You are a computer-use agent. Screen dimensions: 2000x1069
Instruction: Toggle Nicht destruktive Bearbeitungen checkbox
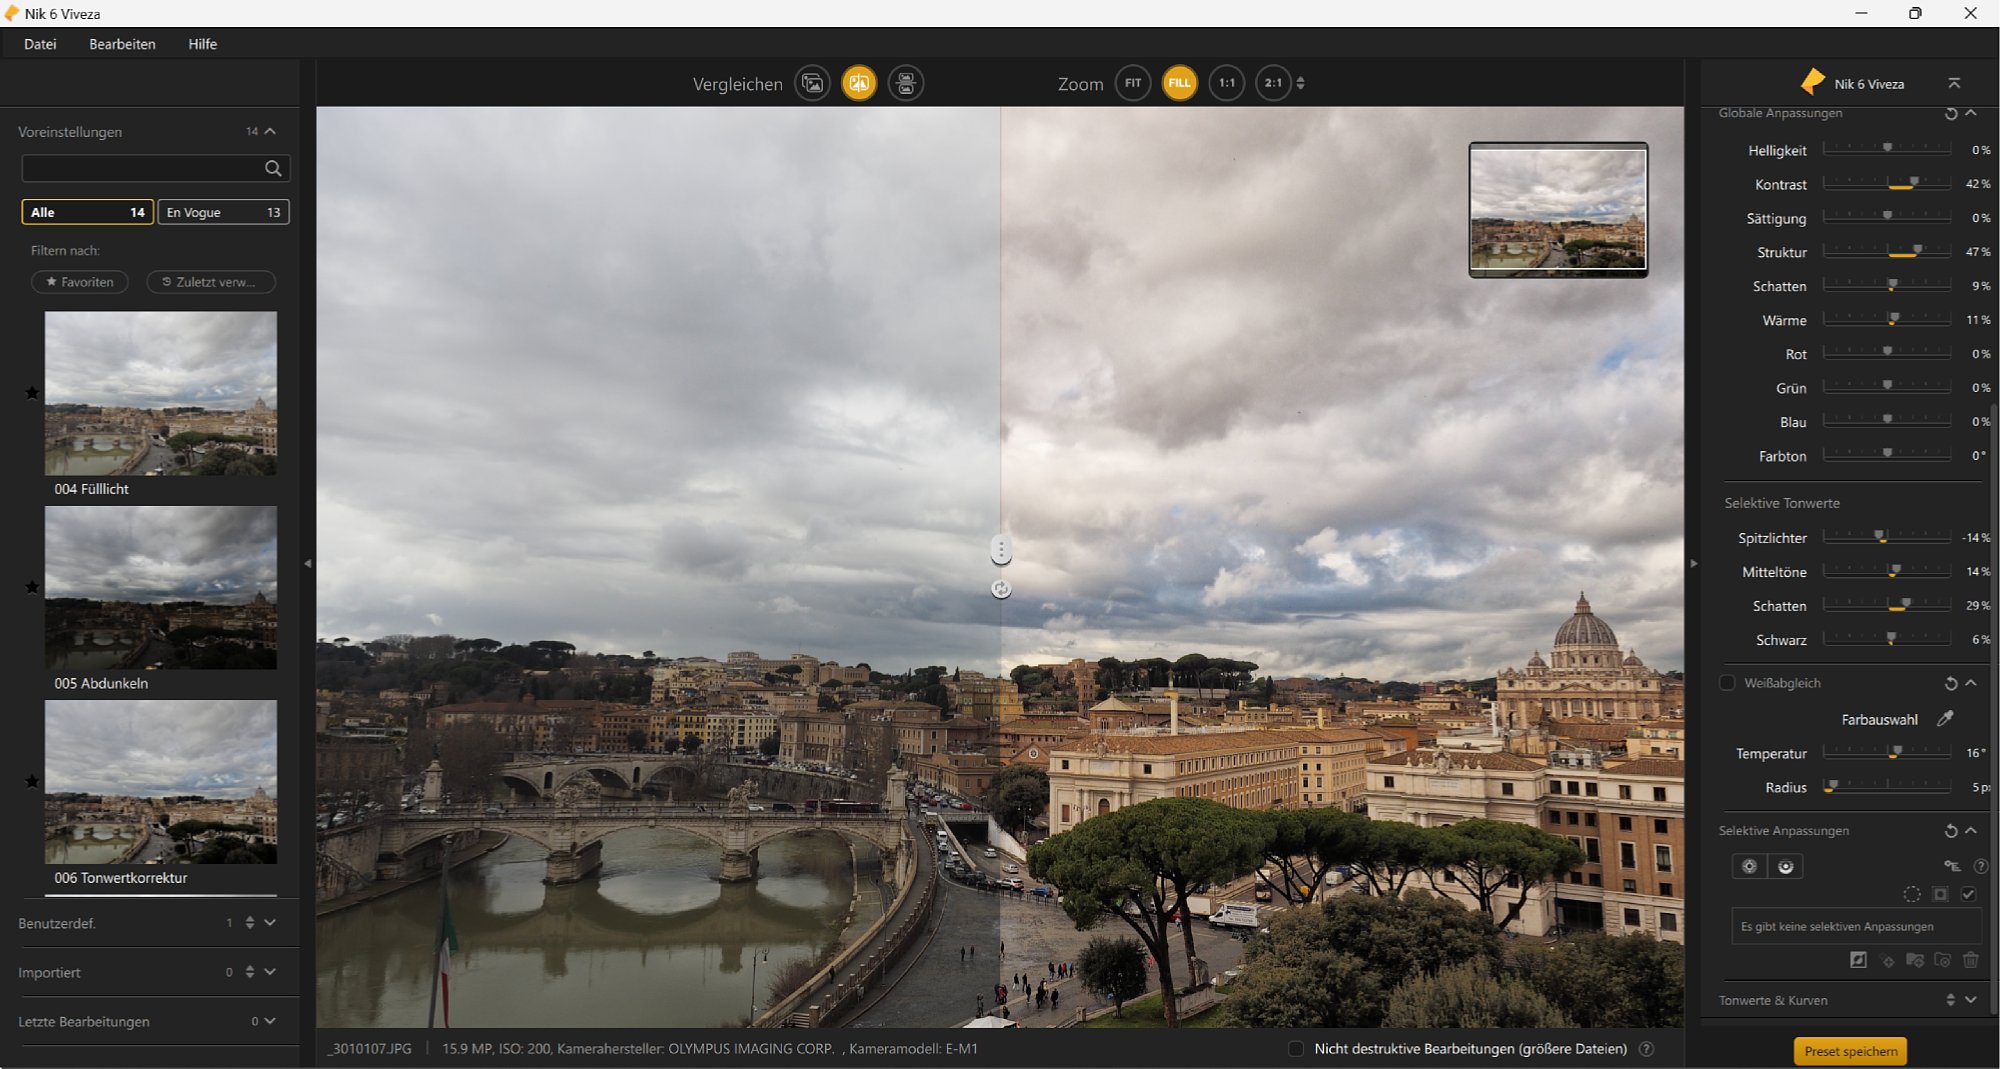[x=1296, y=1049]
